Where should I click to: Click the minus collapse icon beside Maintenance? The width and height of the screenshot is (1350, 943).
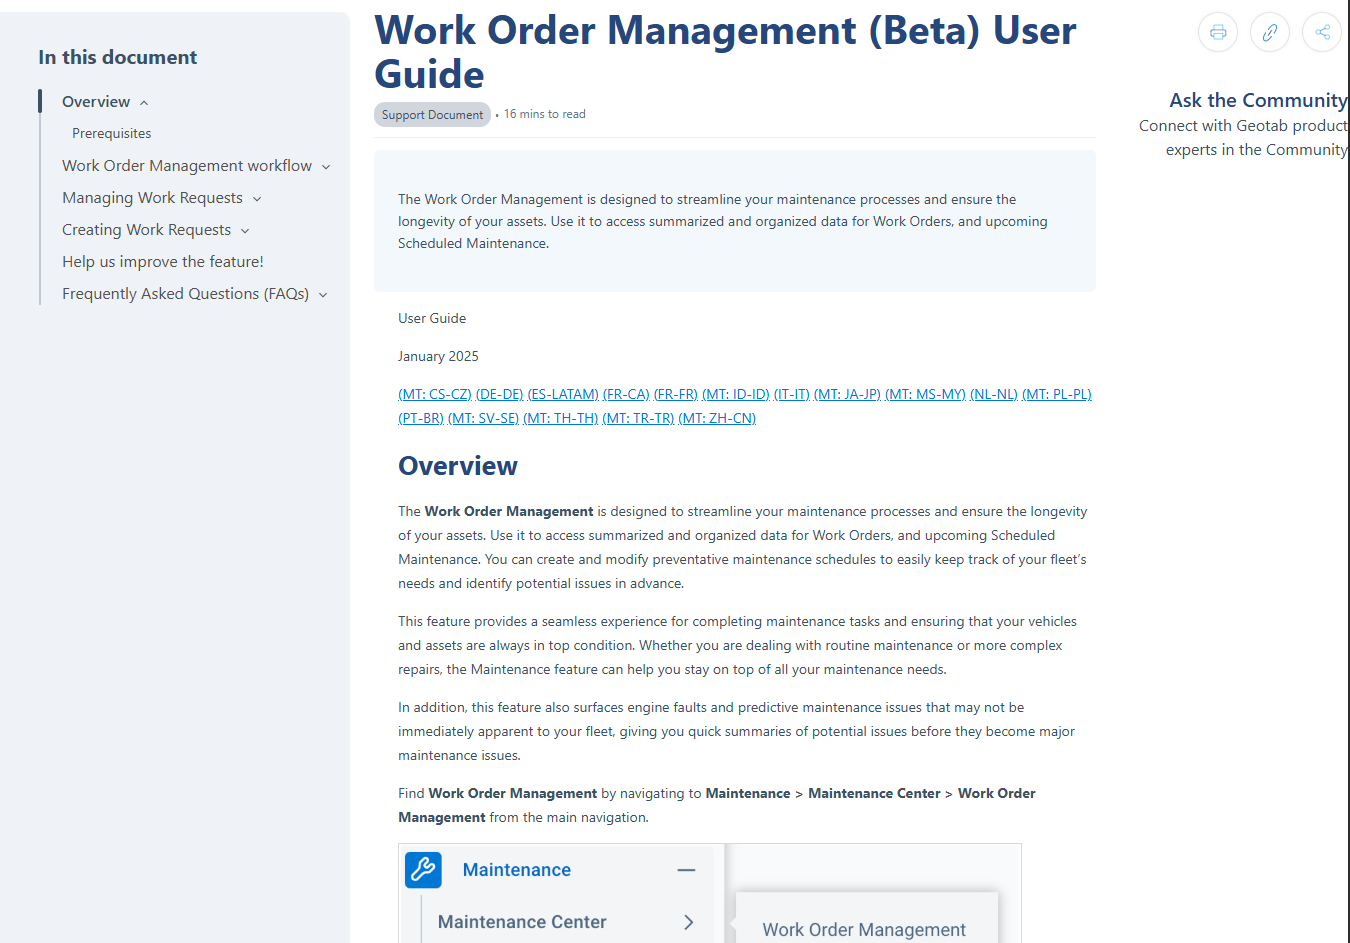click(x=687, y=870)
